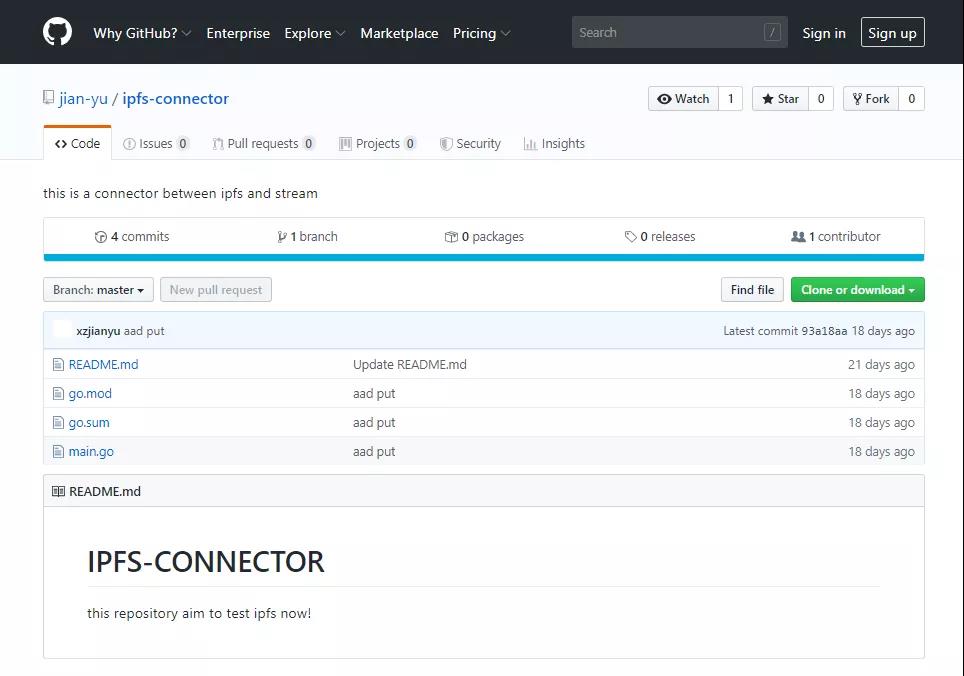
Task: Click the fork count next to Fork
Action: tap(912, 98)
